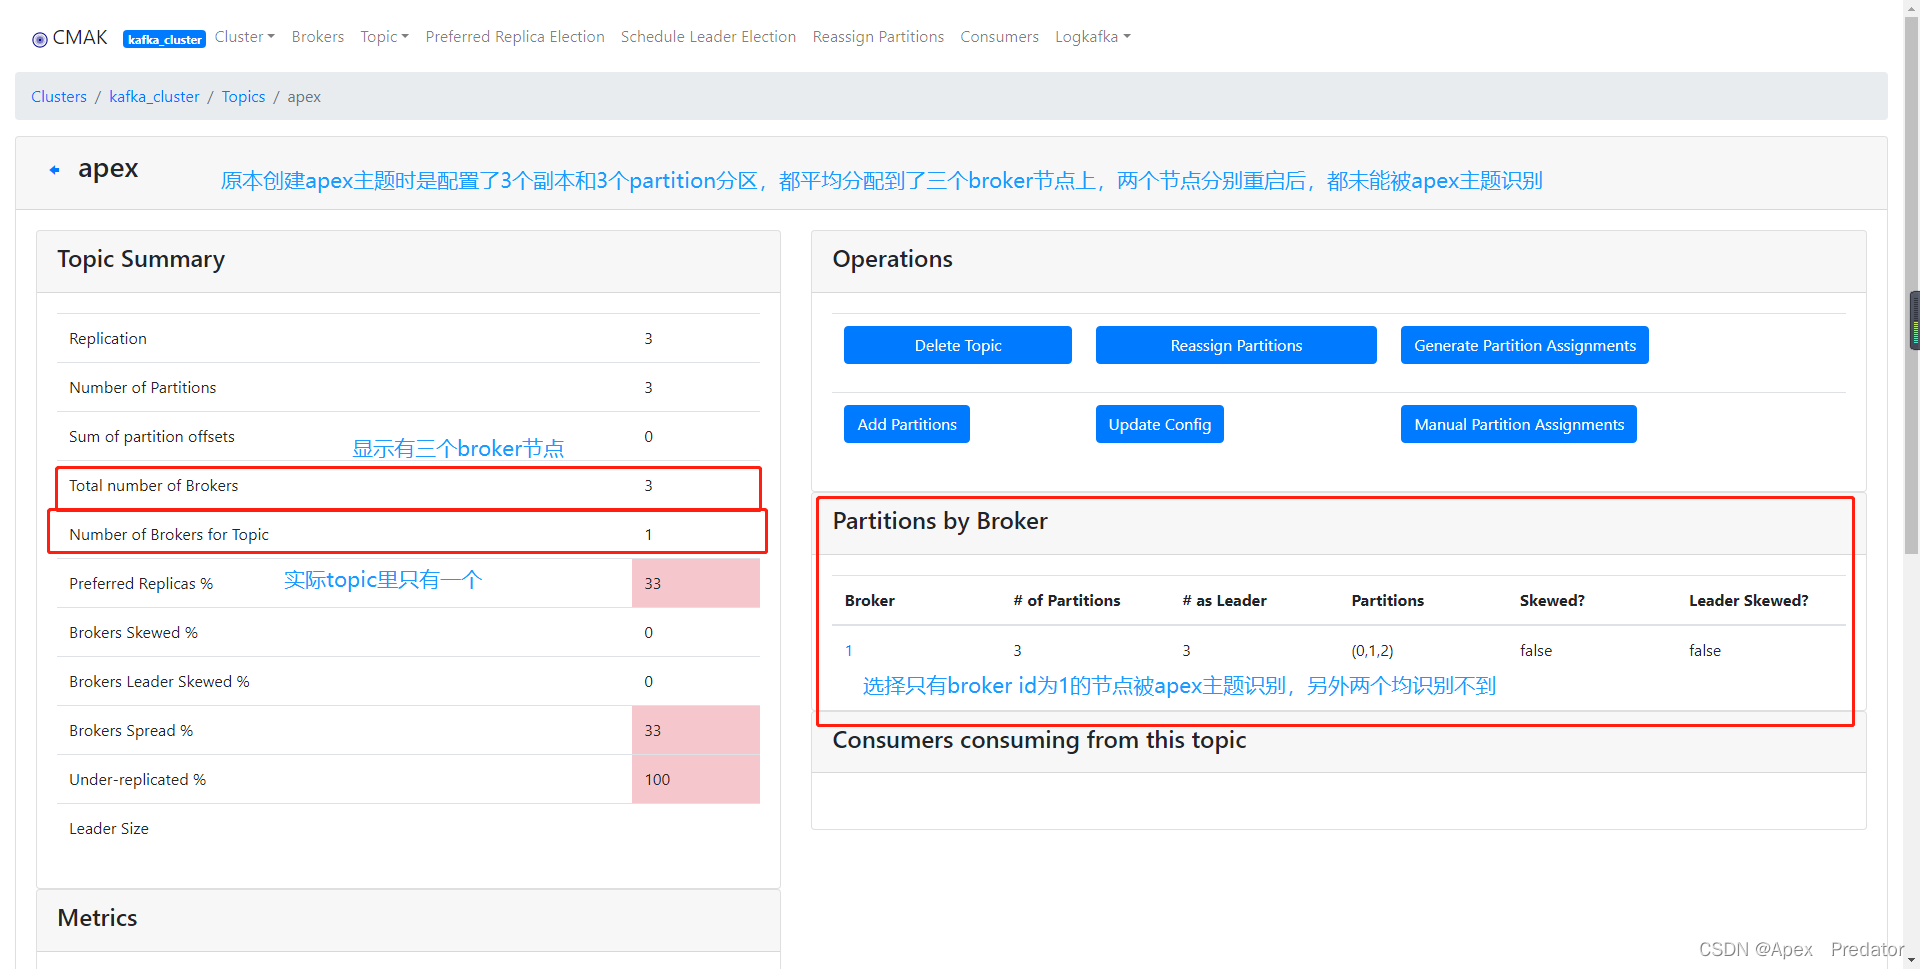Click the Total number of Brokers label
This screenshot has width=1920, height=969.
pos(154,486)
